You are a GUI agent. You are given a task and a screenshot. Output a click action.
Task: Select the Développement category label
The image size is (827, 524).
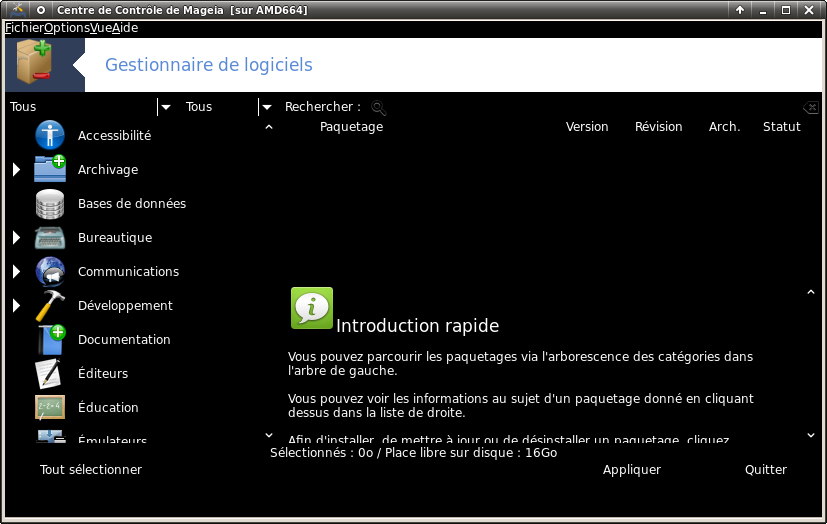click(x=126, y=306)
